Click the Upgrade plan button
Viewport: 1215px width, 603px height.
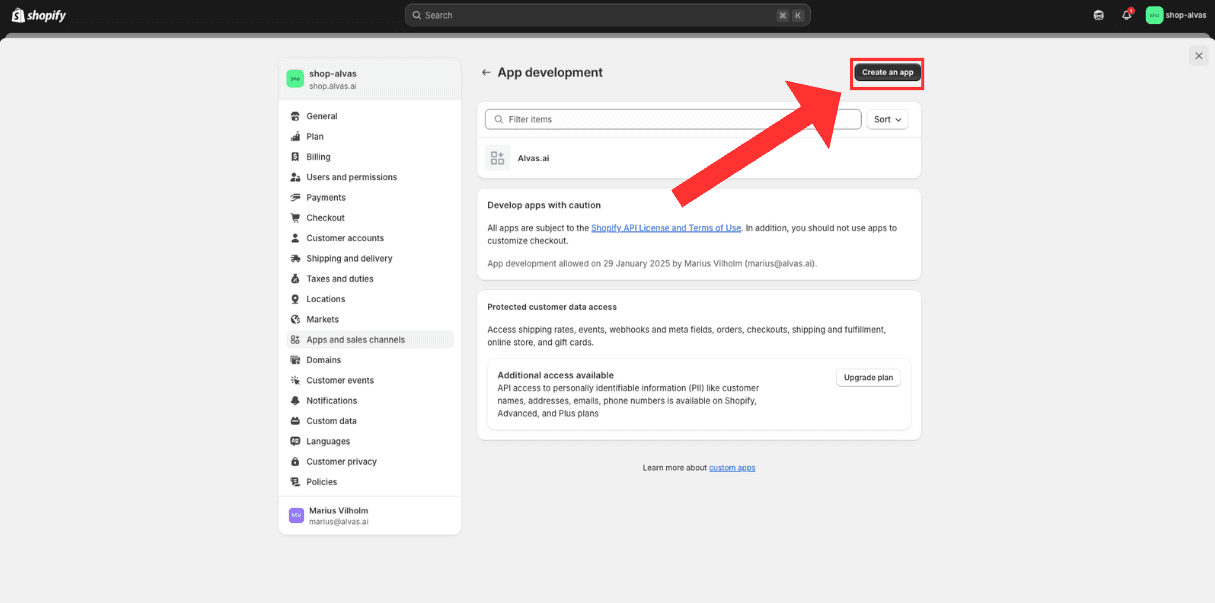point(868,378)
